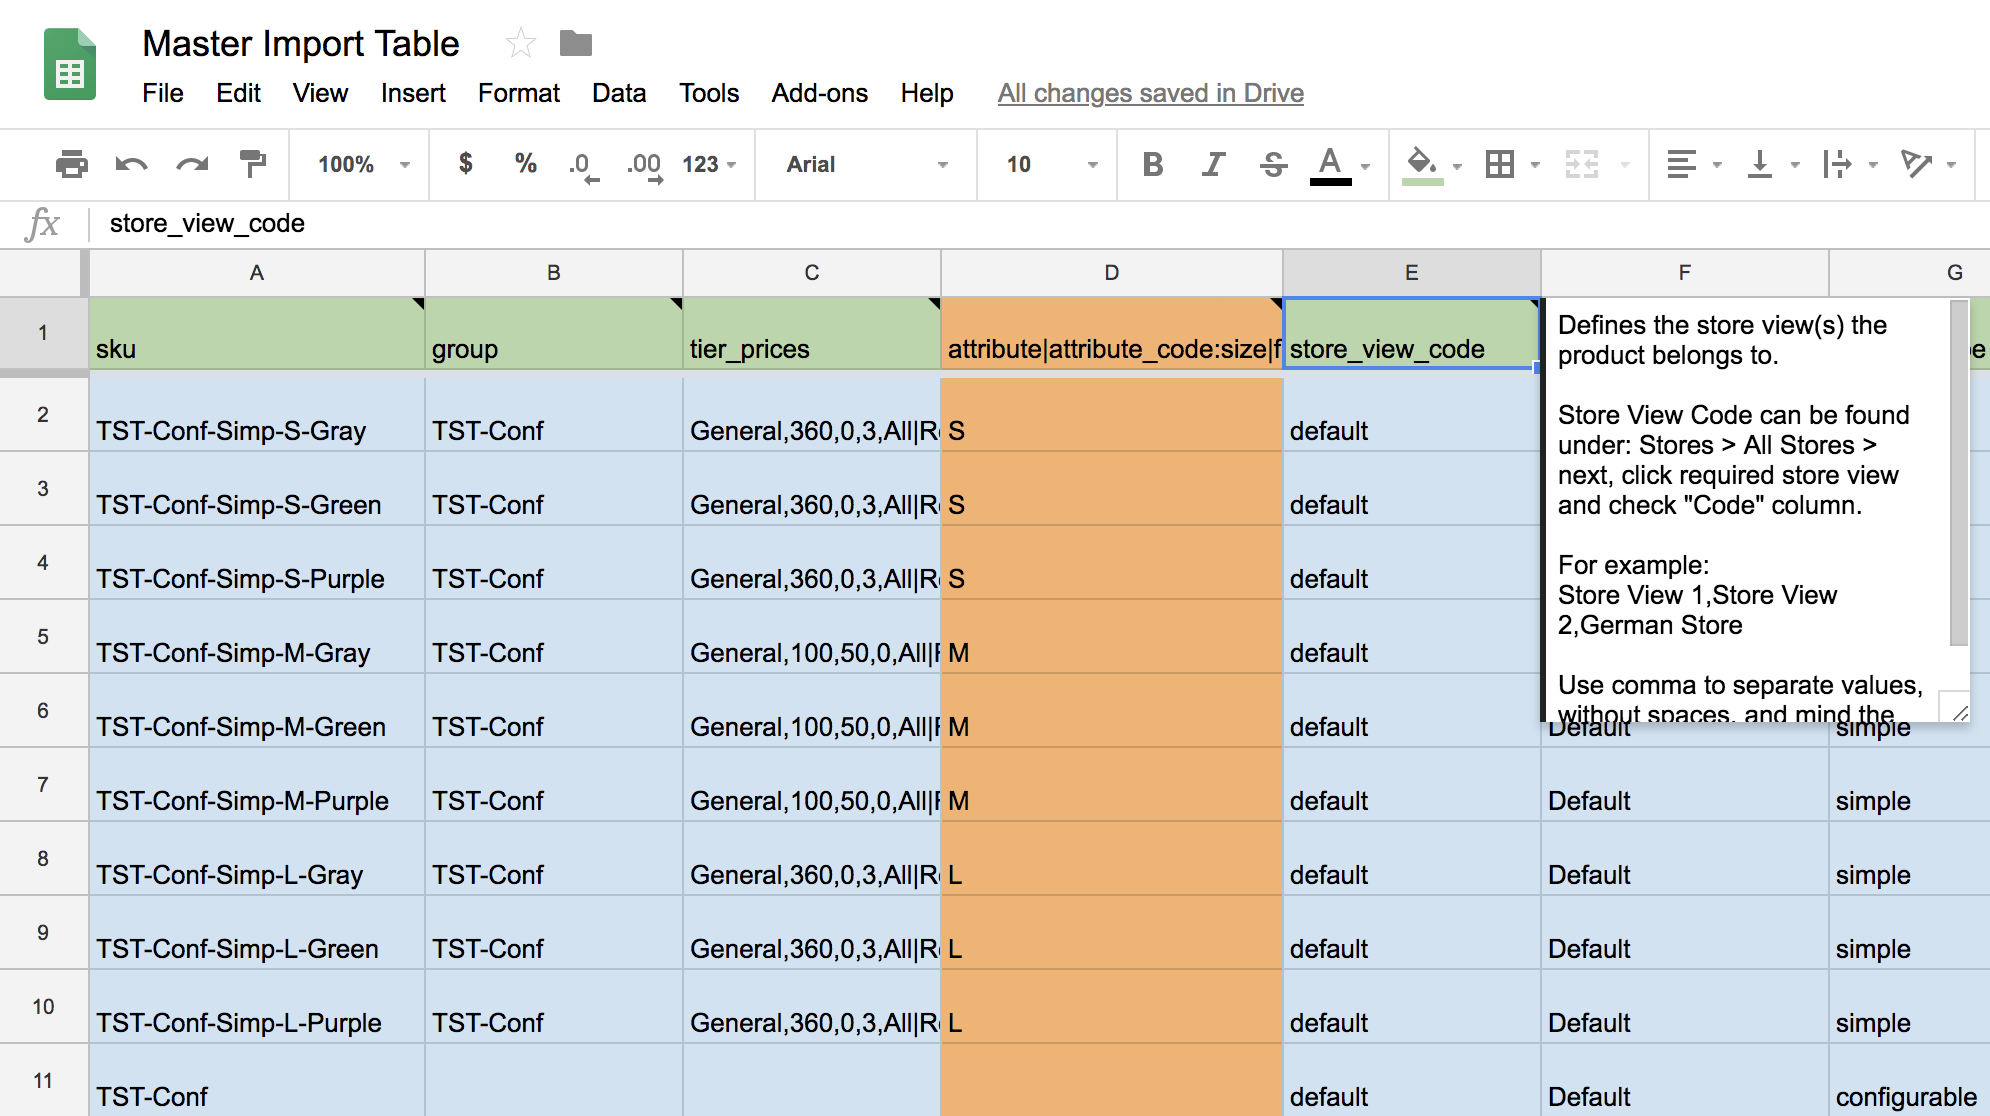The height and width of the screenshot is (1116, 1990).
Task: Click the redo arrow icon
Action: click(192, 164)
